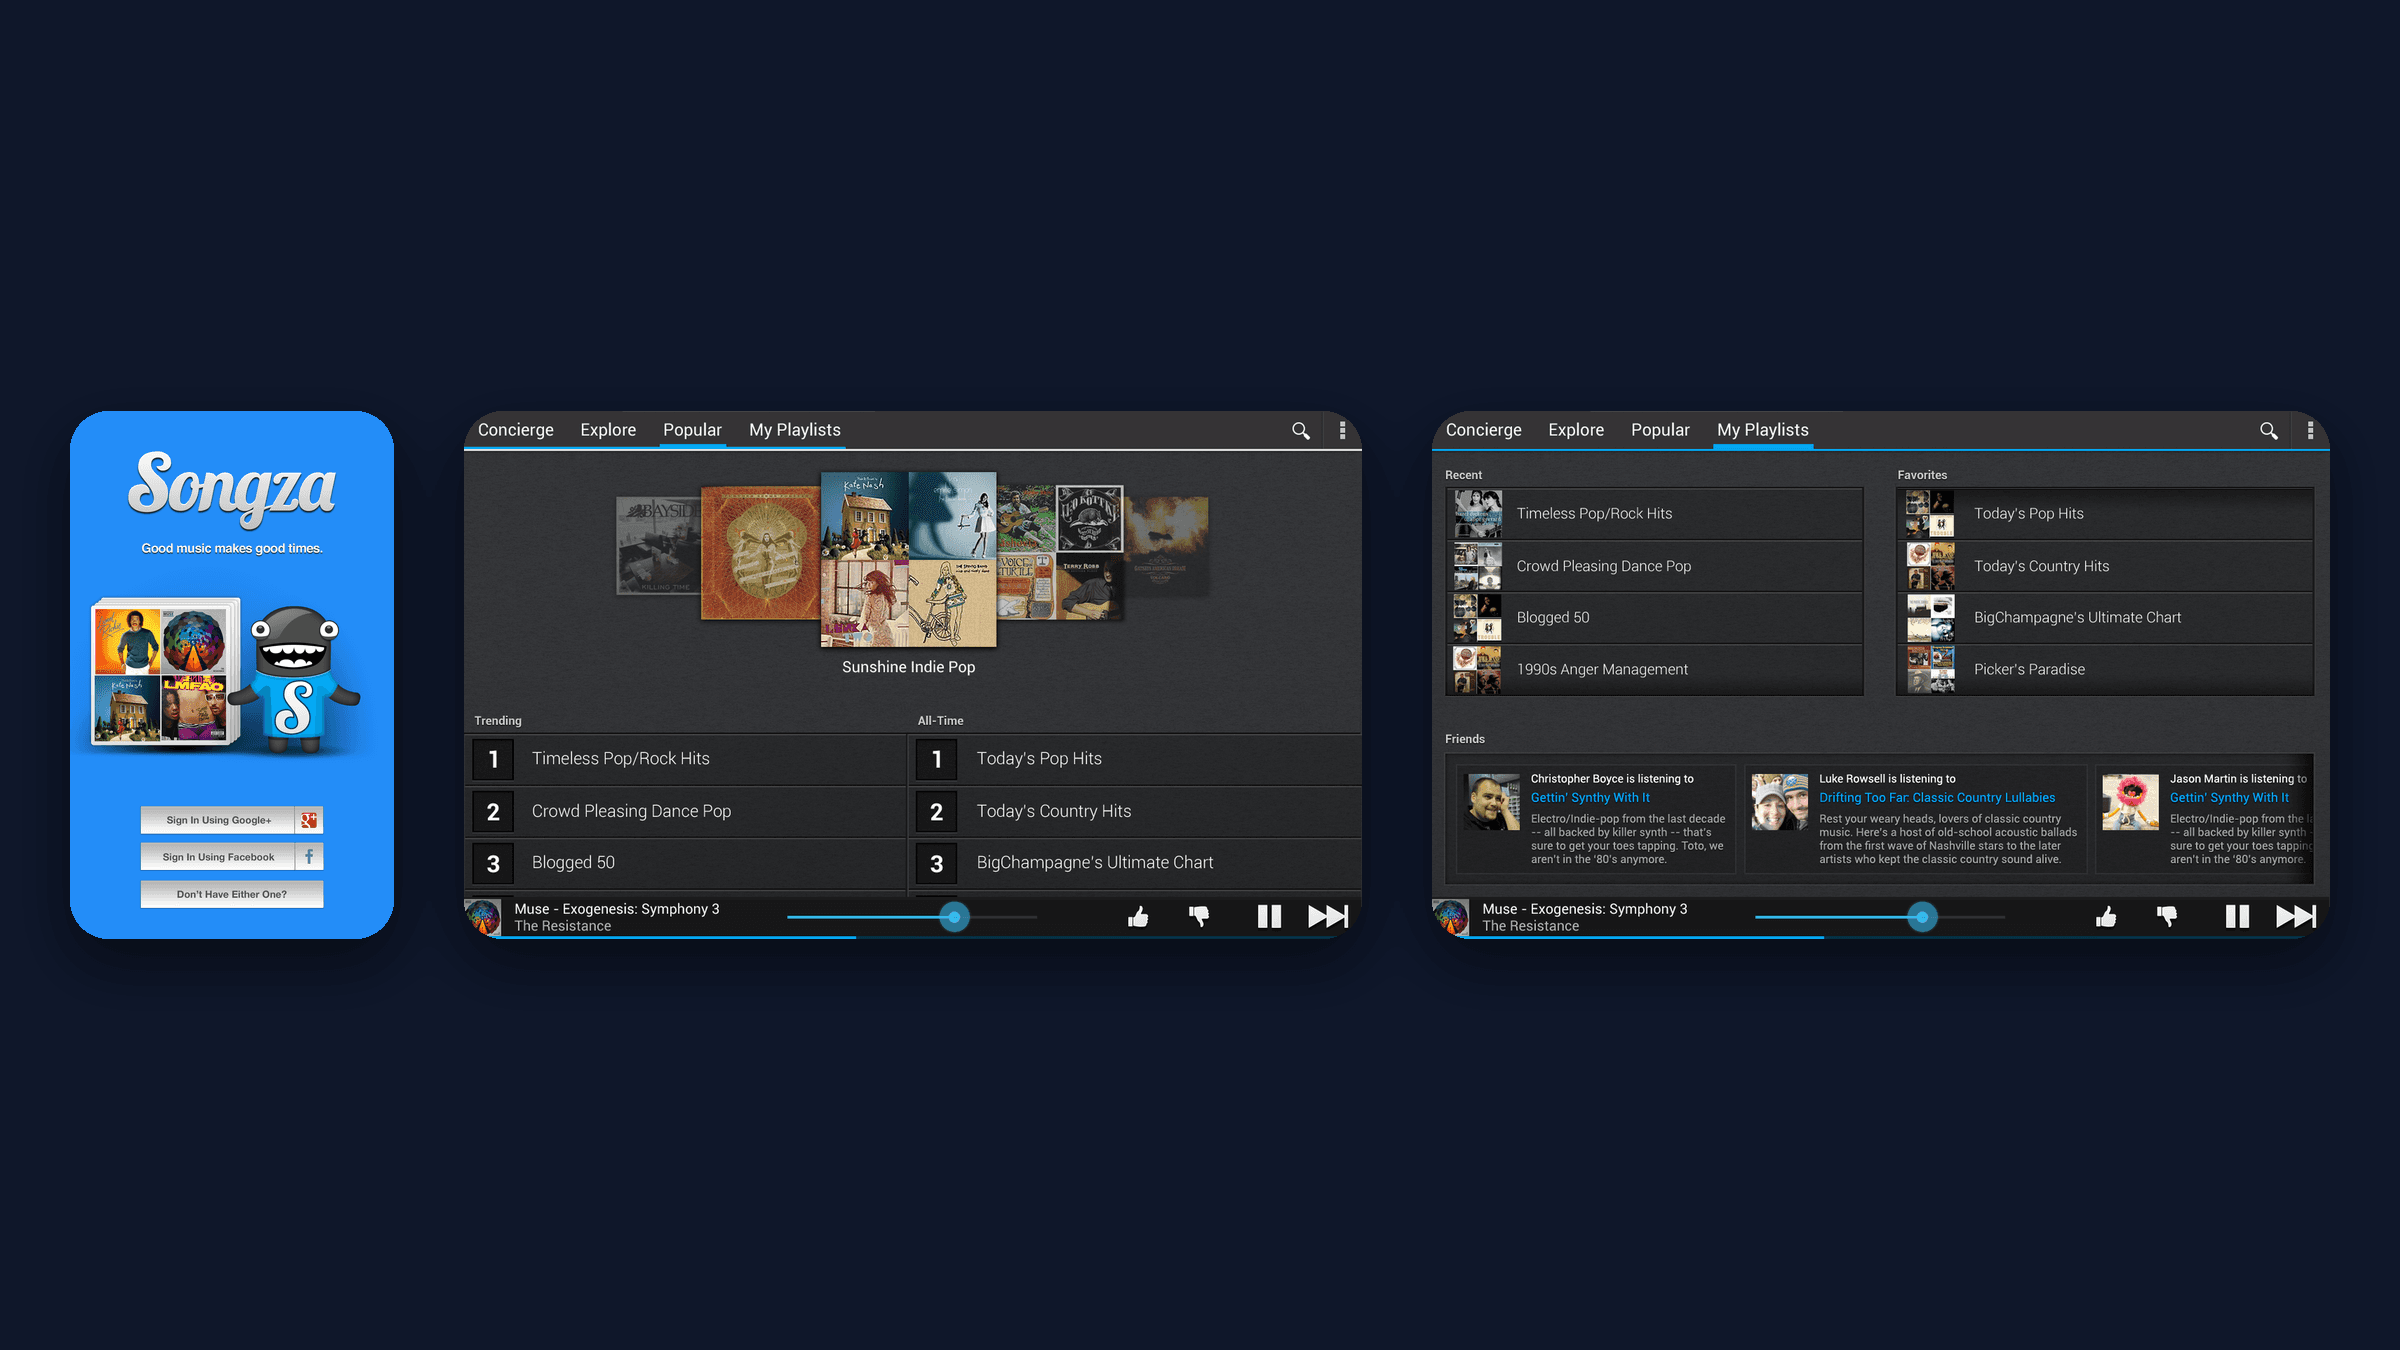Tap song title Muse - Exogenesis in Popular screen
The image size is (2400, 1350).
click(617, 909)
